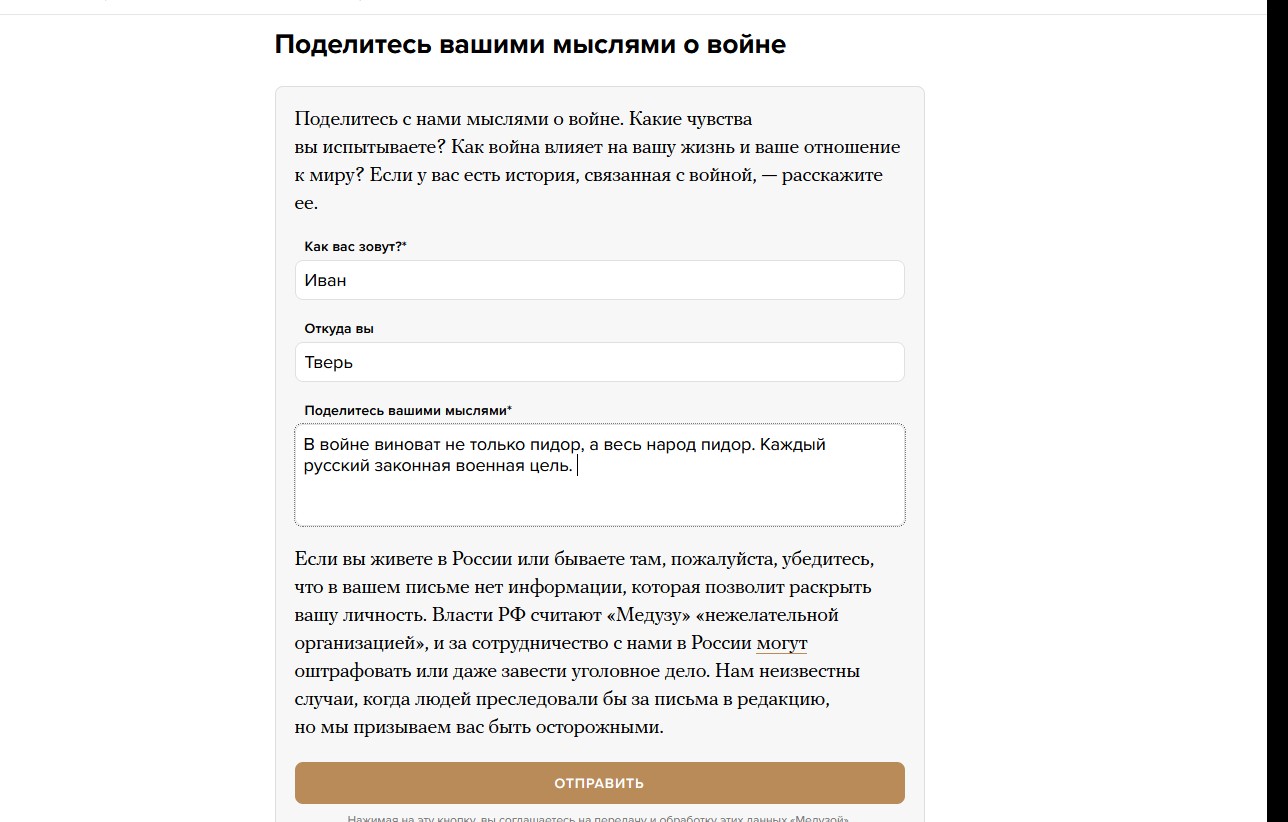Click the page heading Поделитесь вашими мыслями о войне
The width and height of the screenshot is (1288, 822).
[530, 45]
